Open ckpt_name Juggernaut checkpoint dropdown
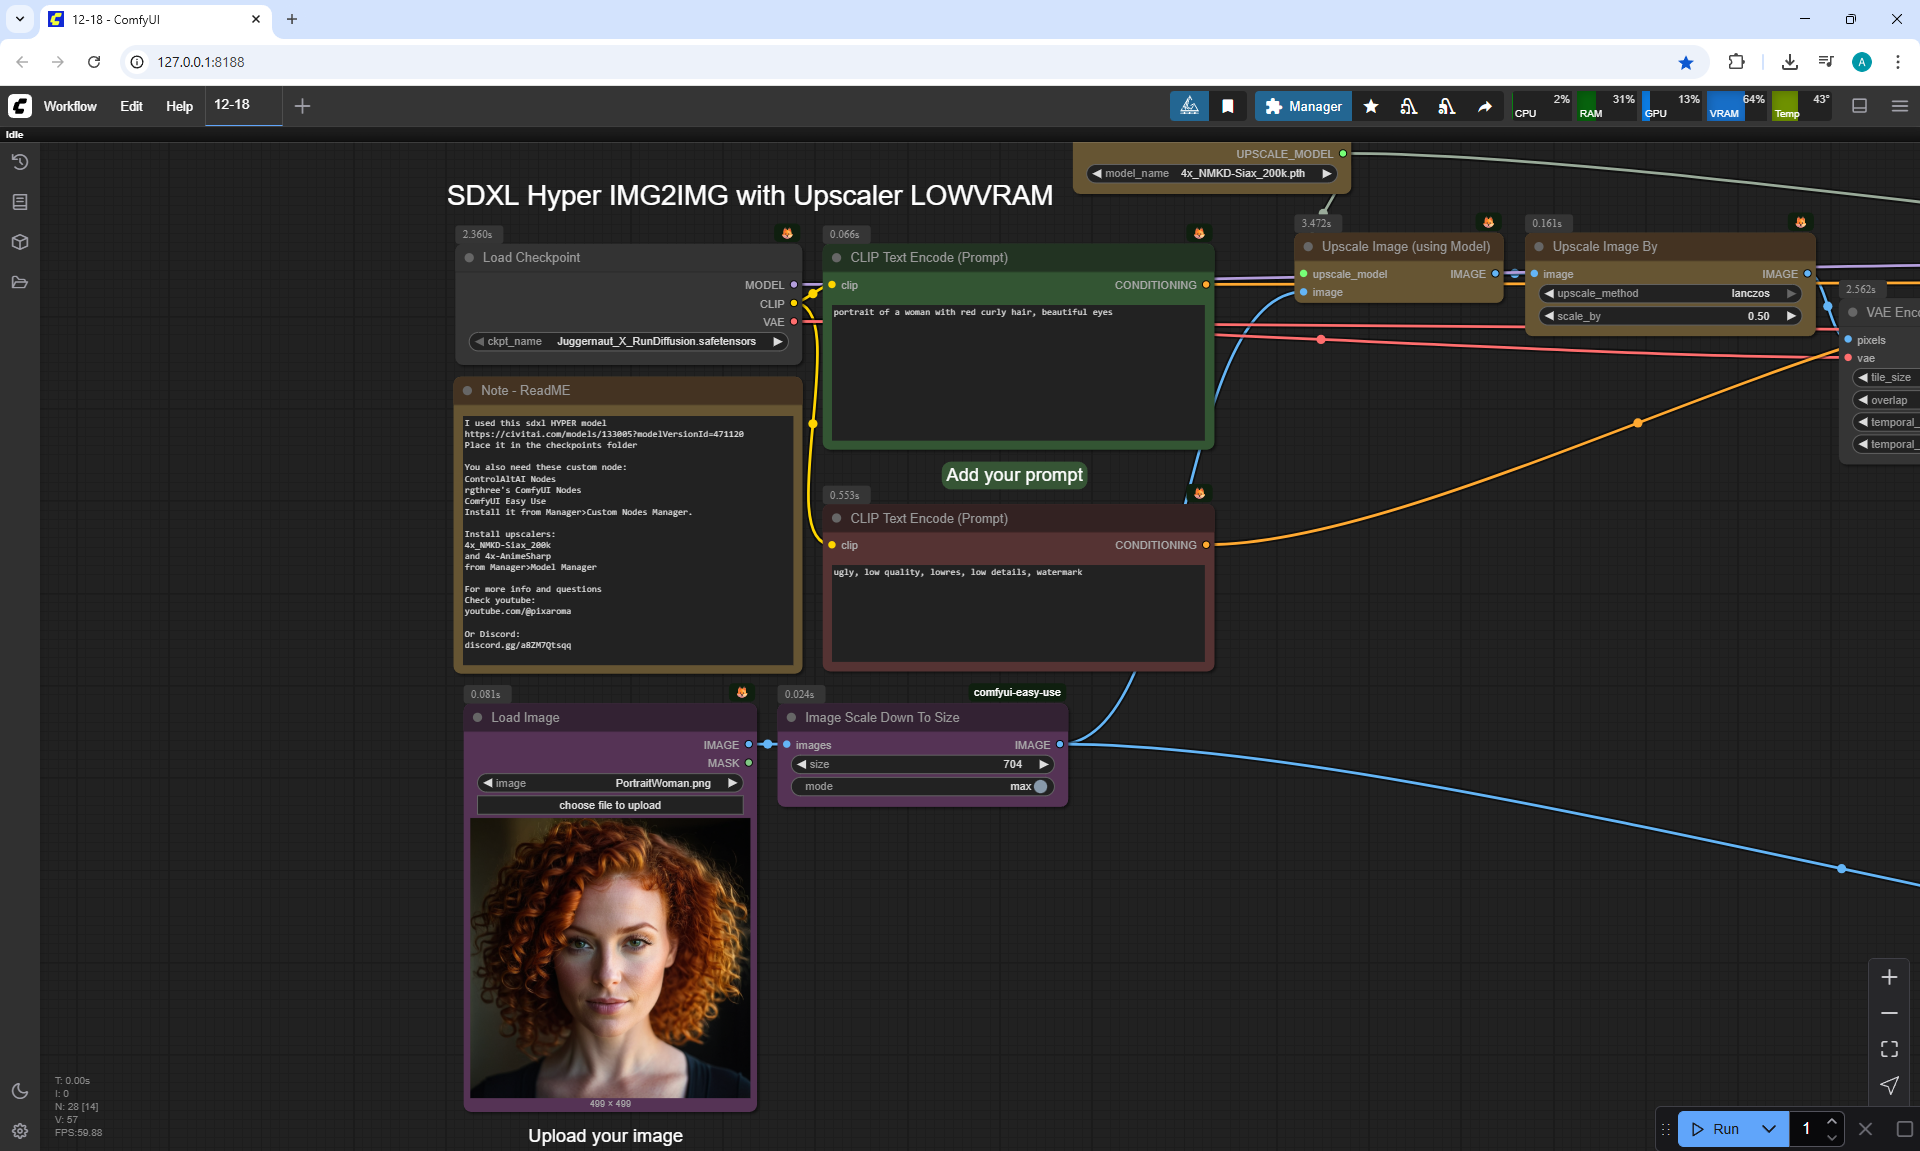1920x1151 pixels. (655, 341)
